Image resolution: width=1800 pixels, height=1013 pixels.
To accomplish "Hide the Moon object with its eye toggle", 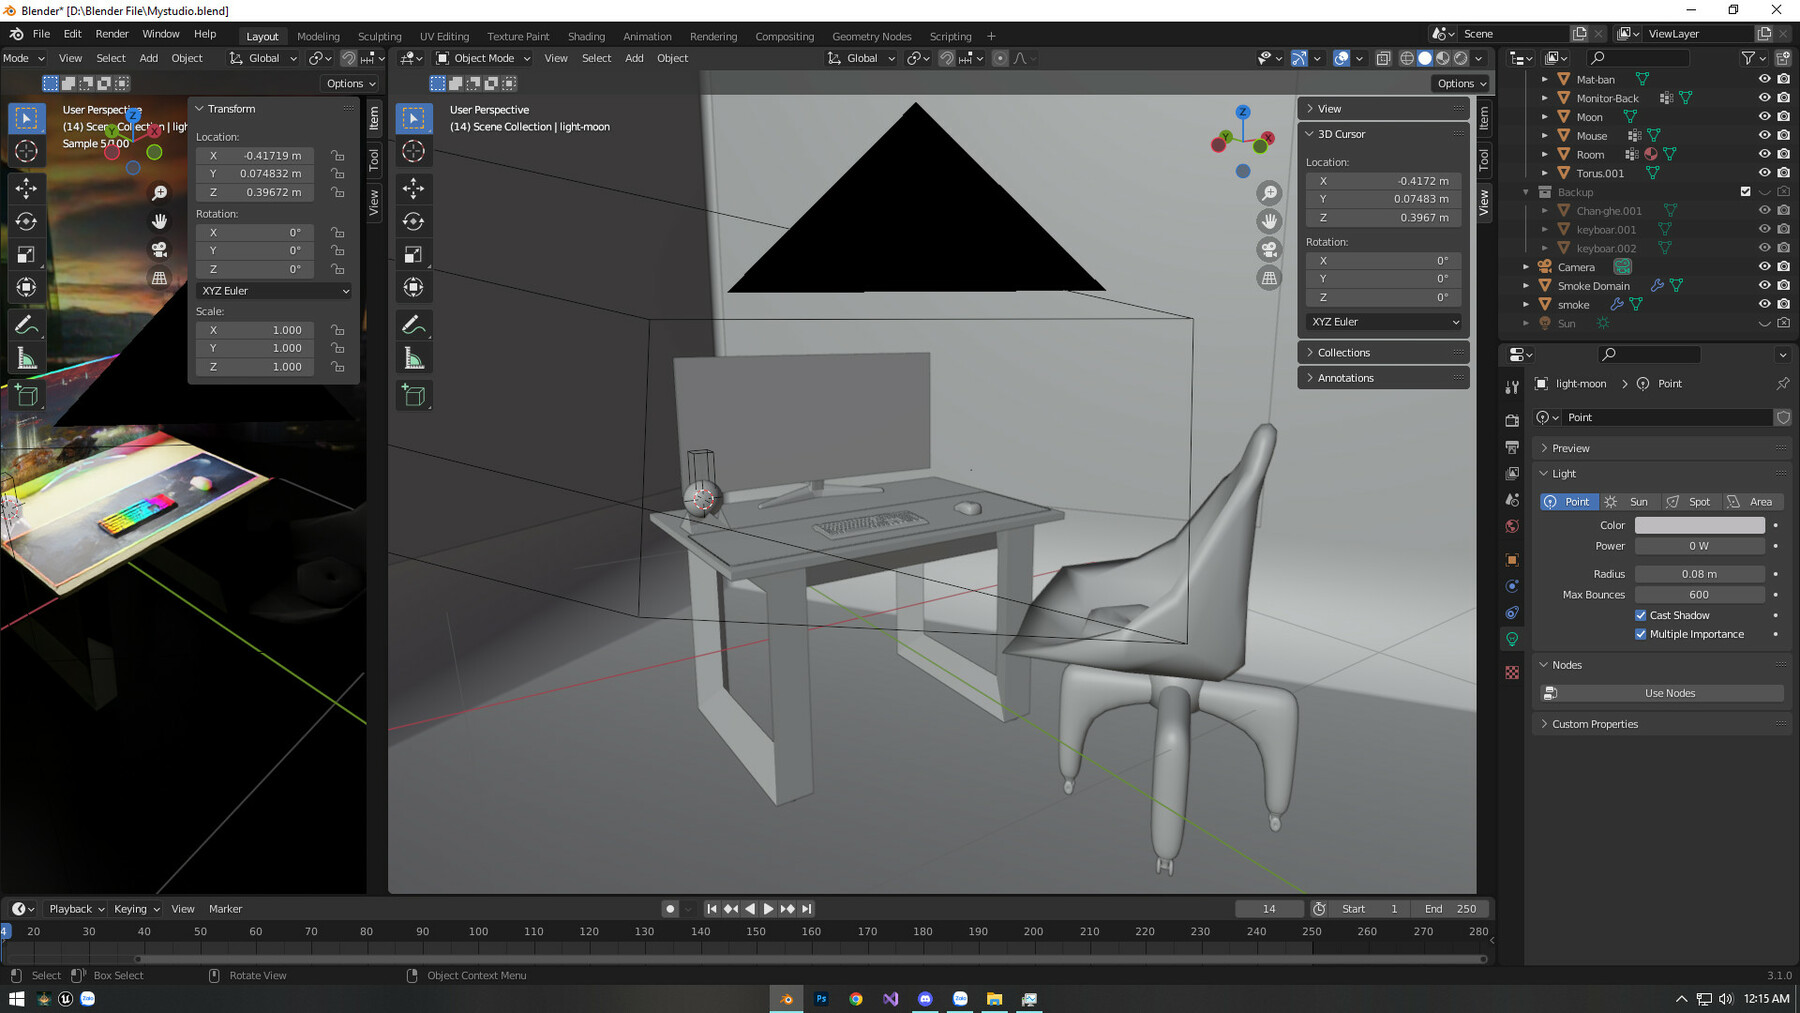I will [1764, 116].
